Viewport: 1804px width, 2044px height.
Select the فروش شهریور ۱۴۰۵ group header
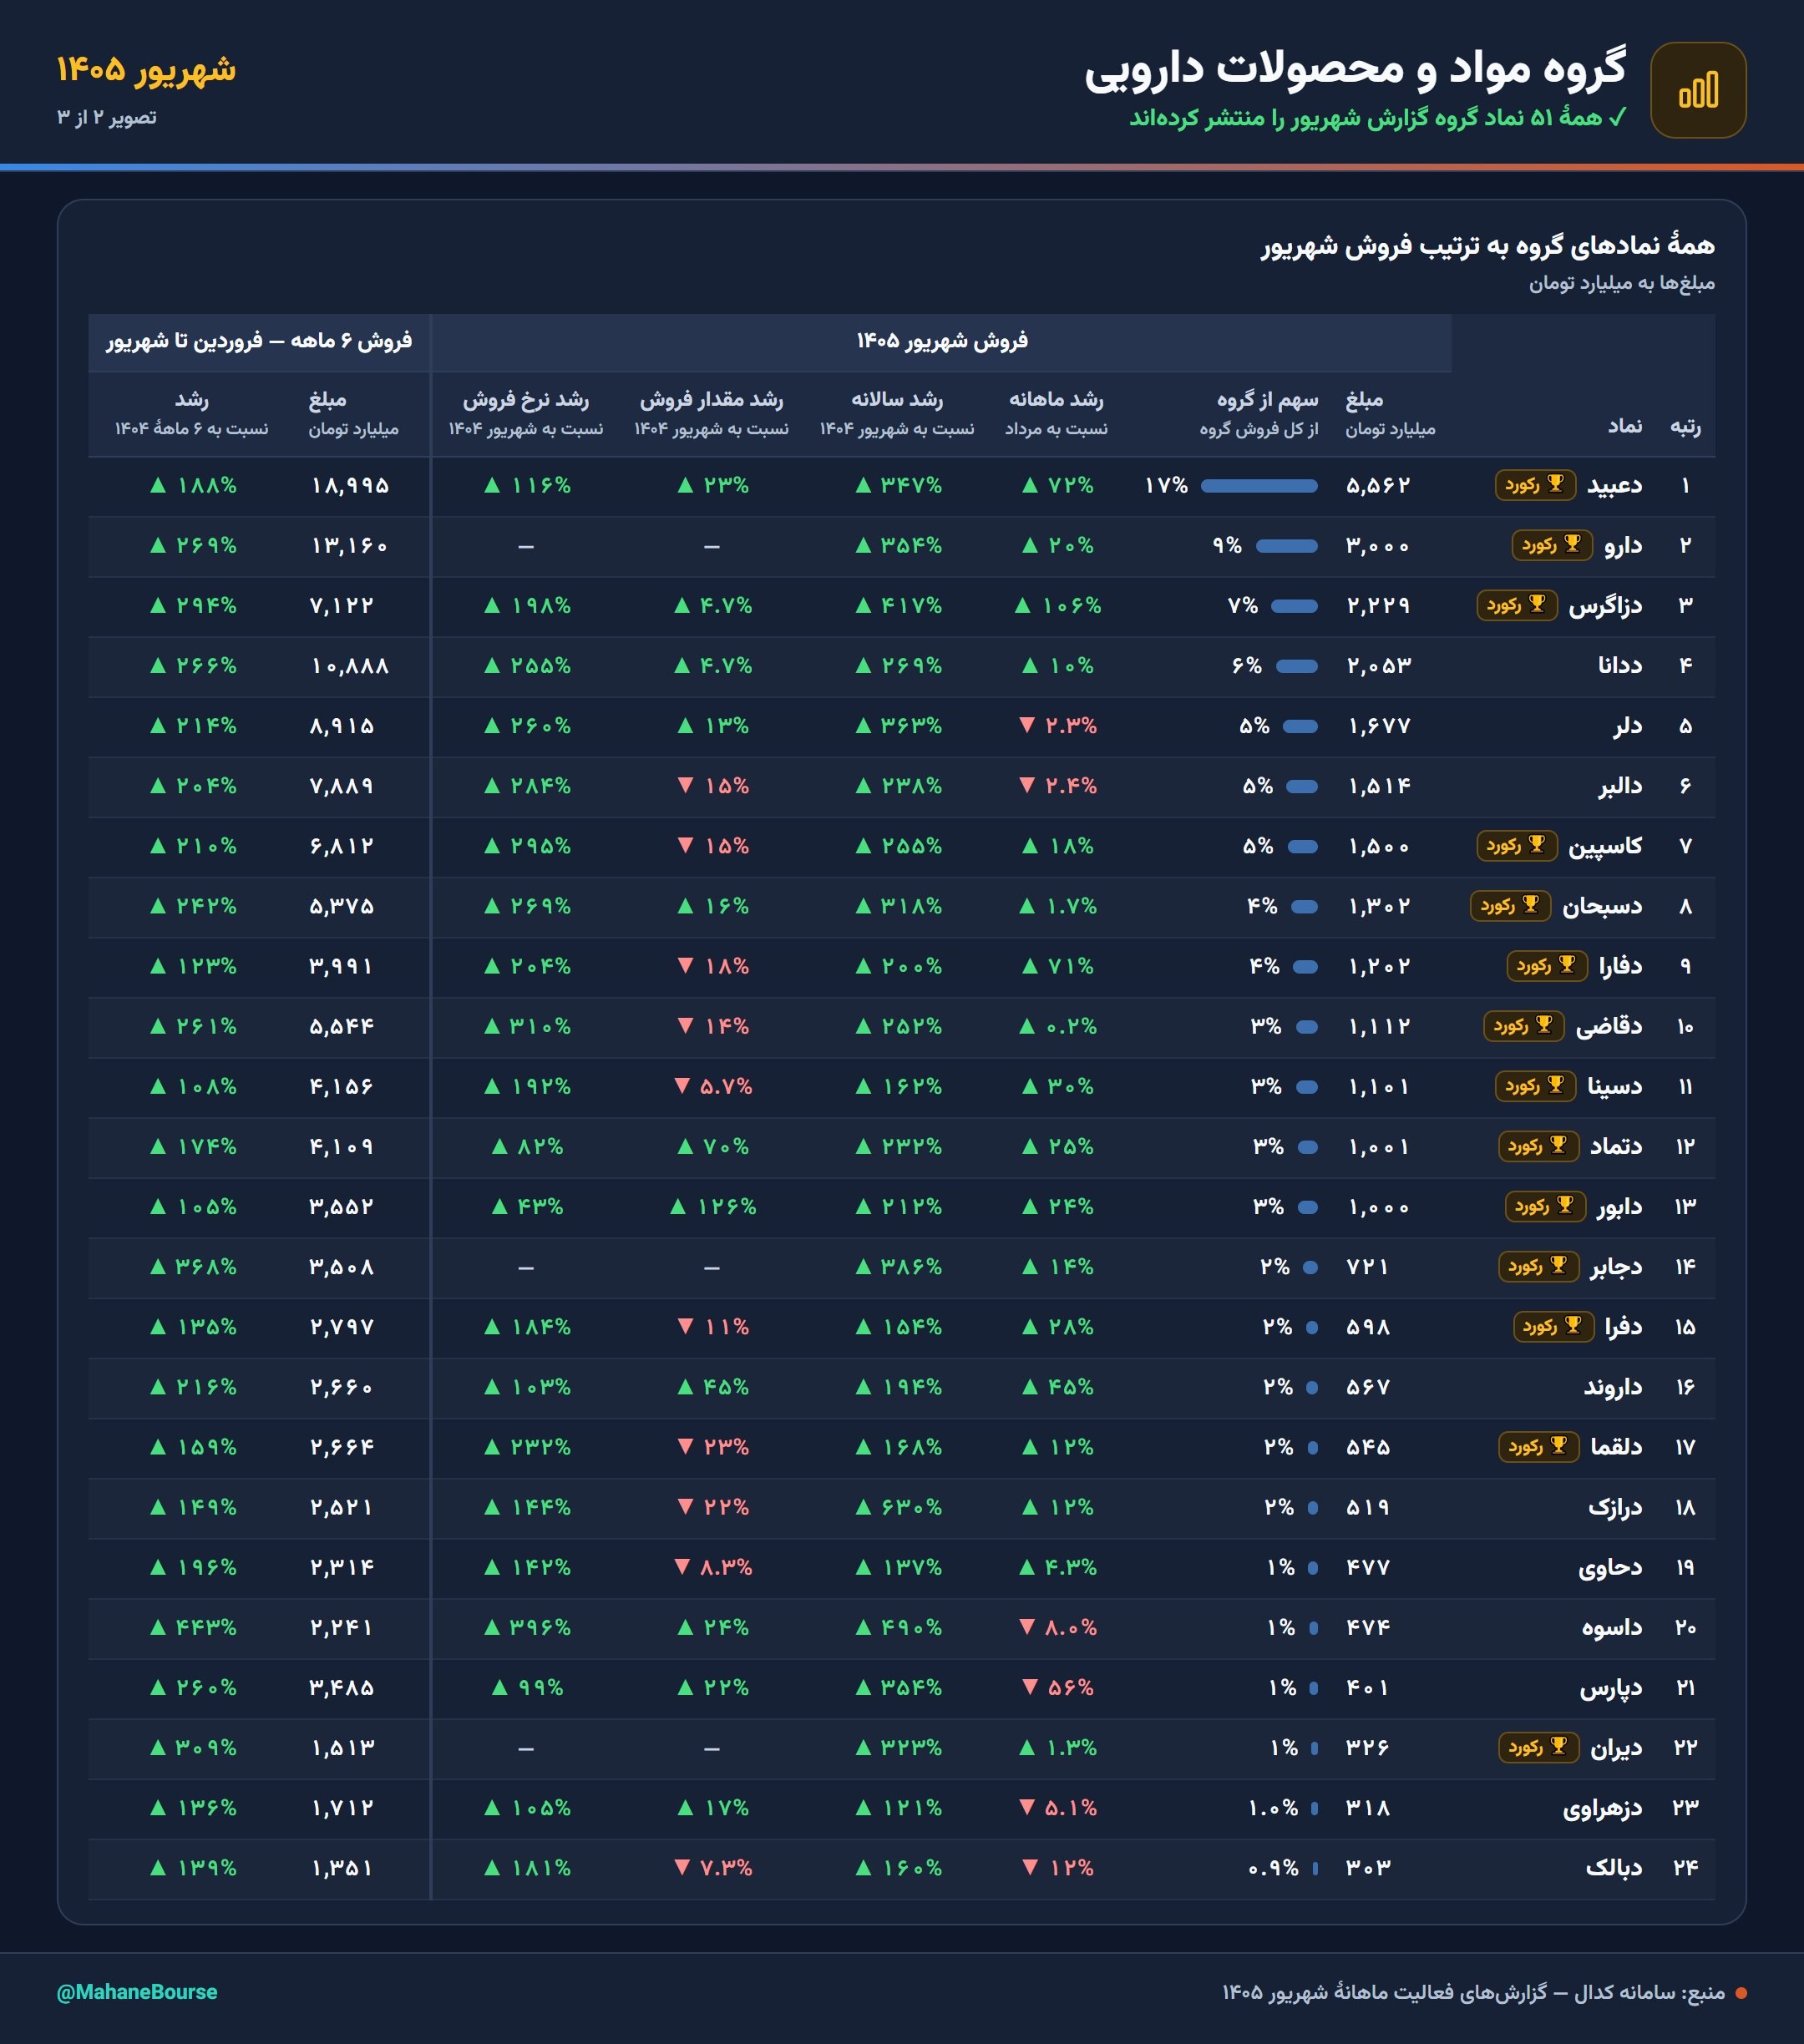coord(942,341)
